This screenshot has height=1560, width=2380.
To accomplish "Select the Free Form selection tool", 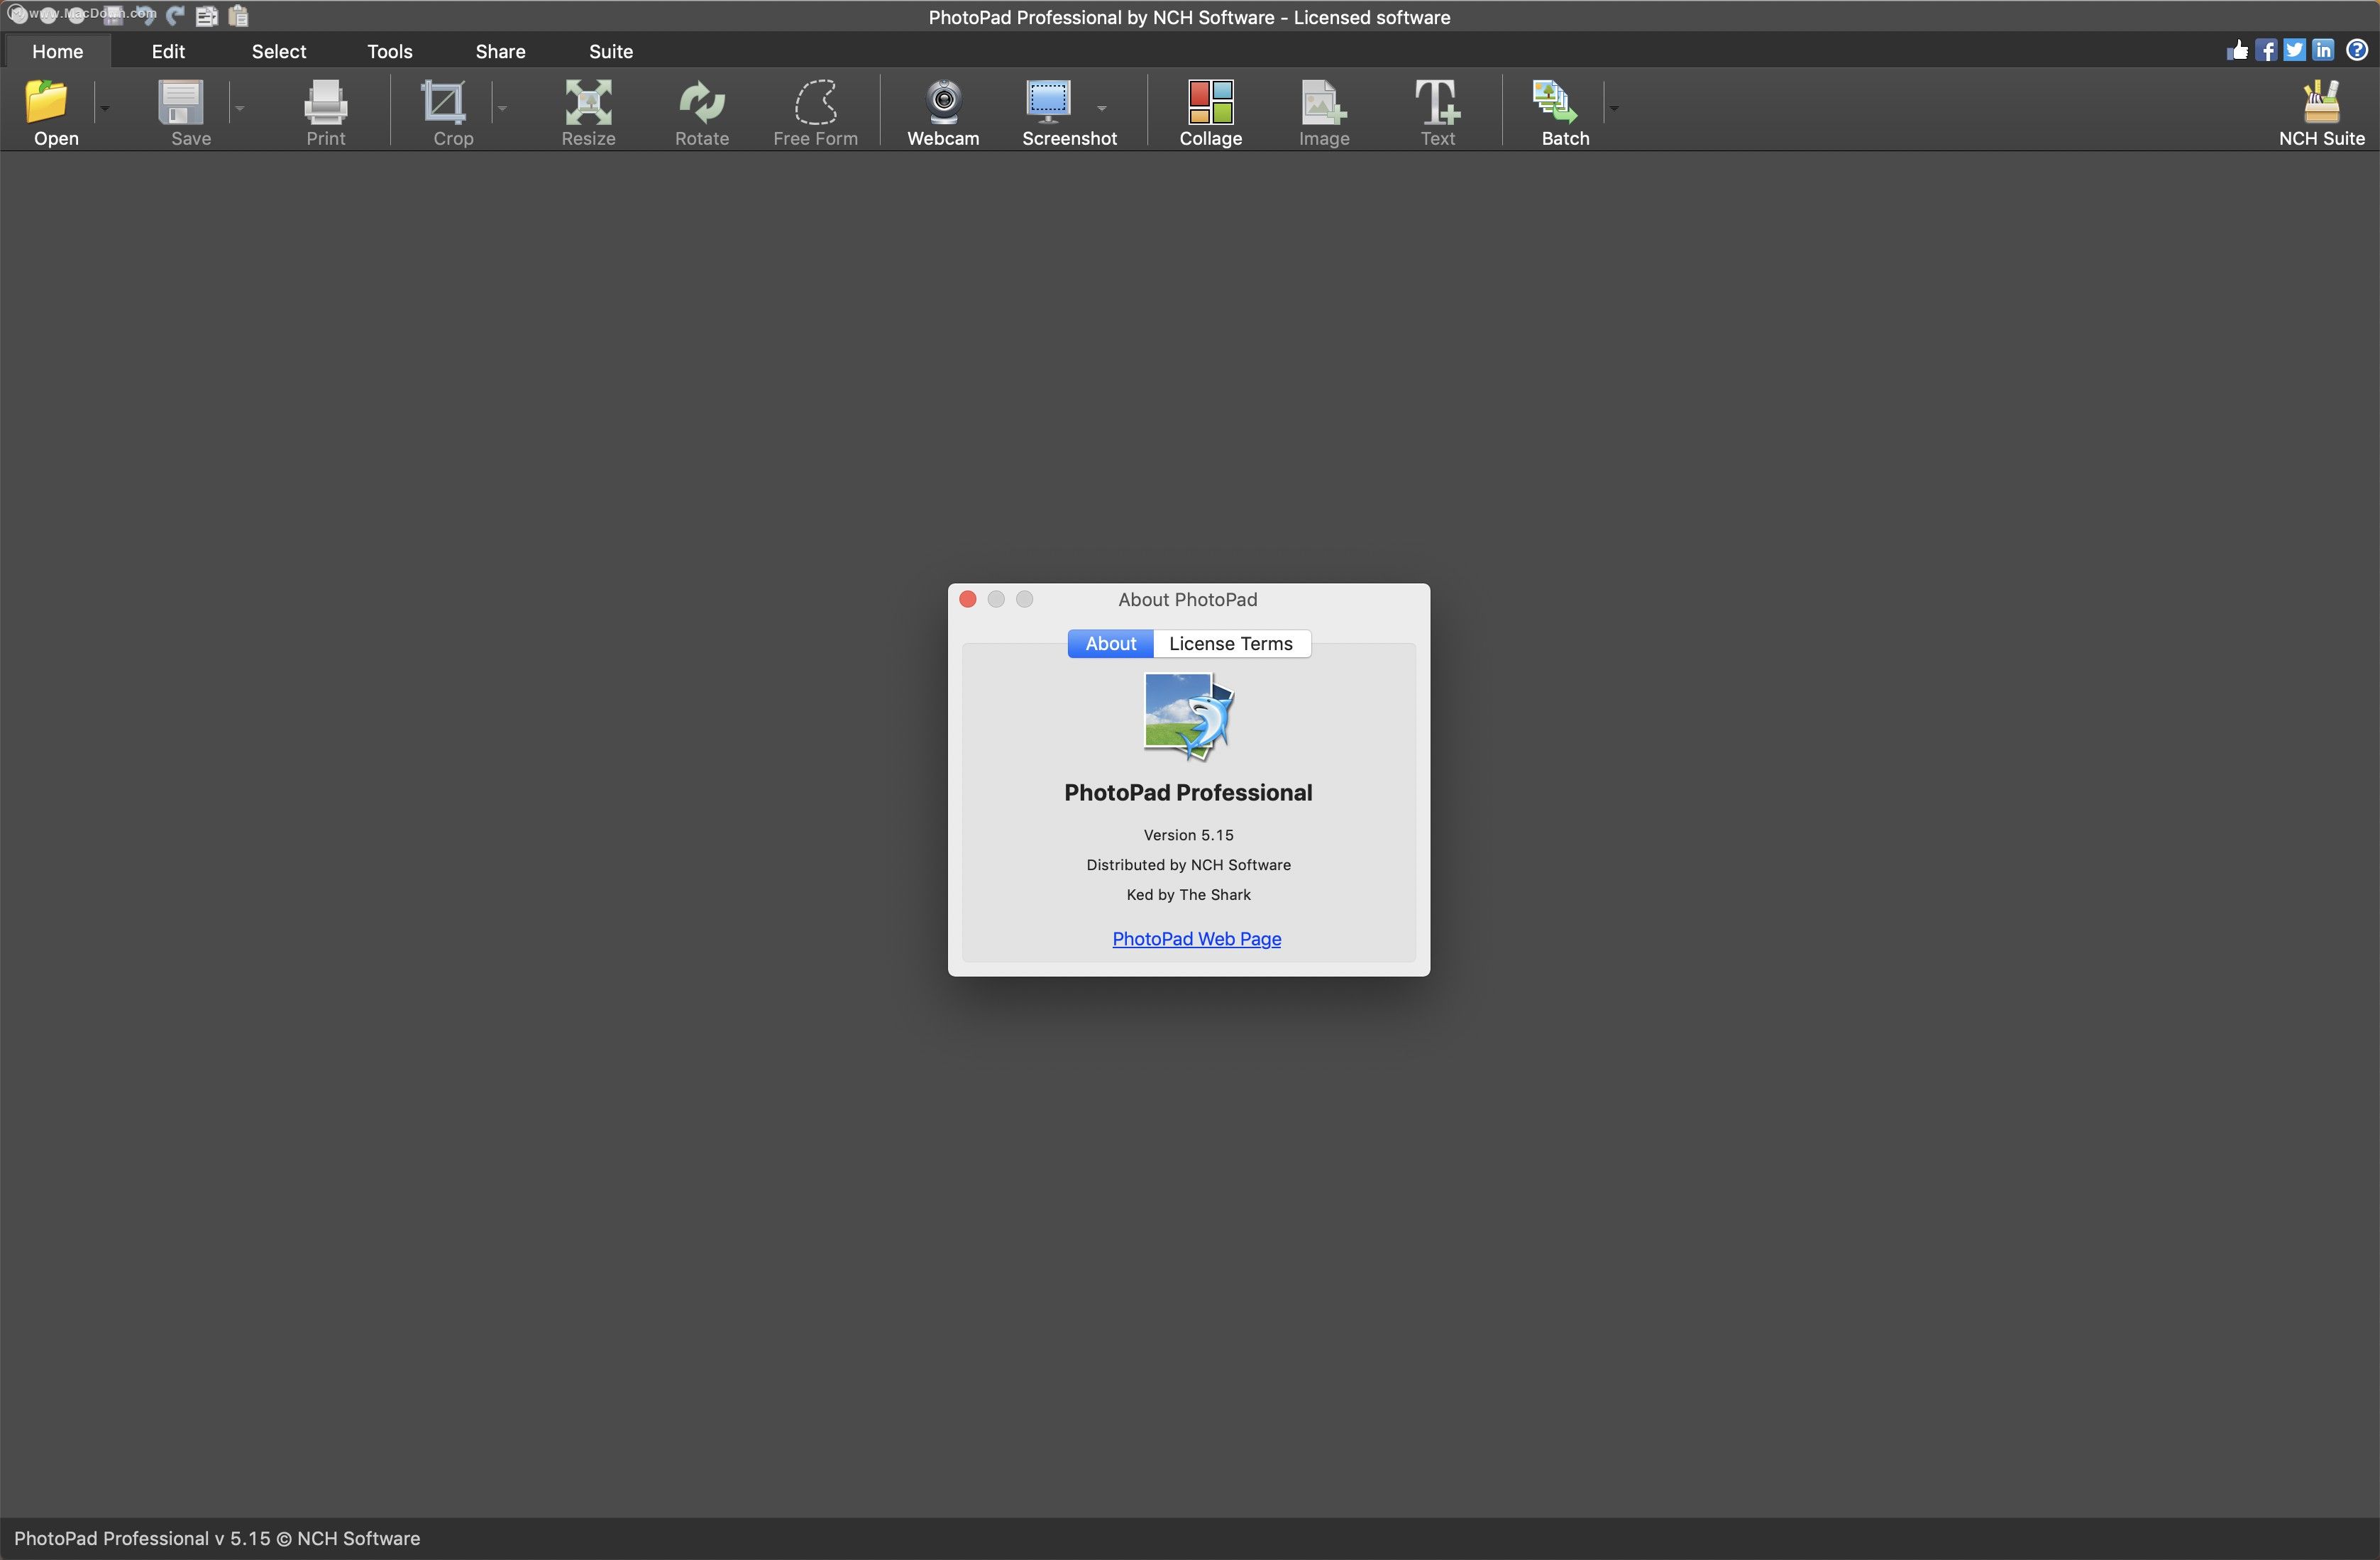I will point(816,101).
